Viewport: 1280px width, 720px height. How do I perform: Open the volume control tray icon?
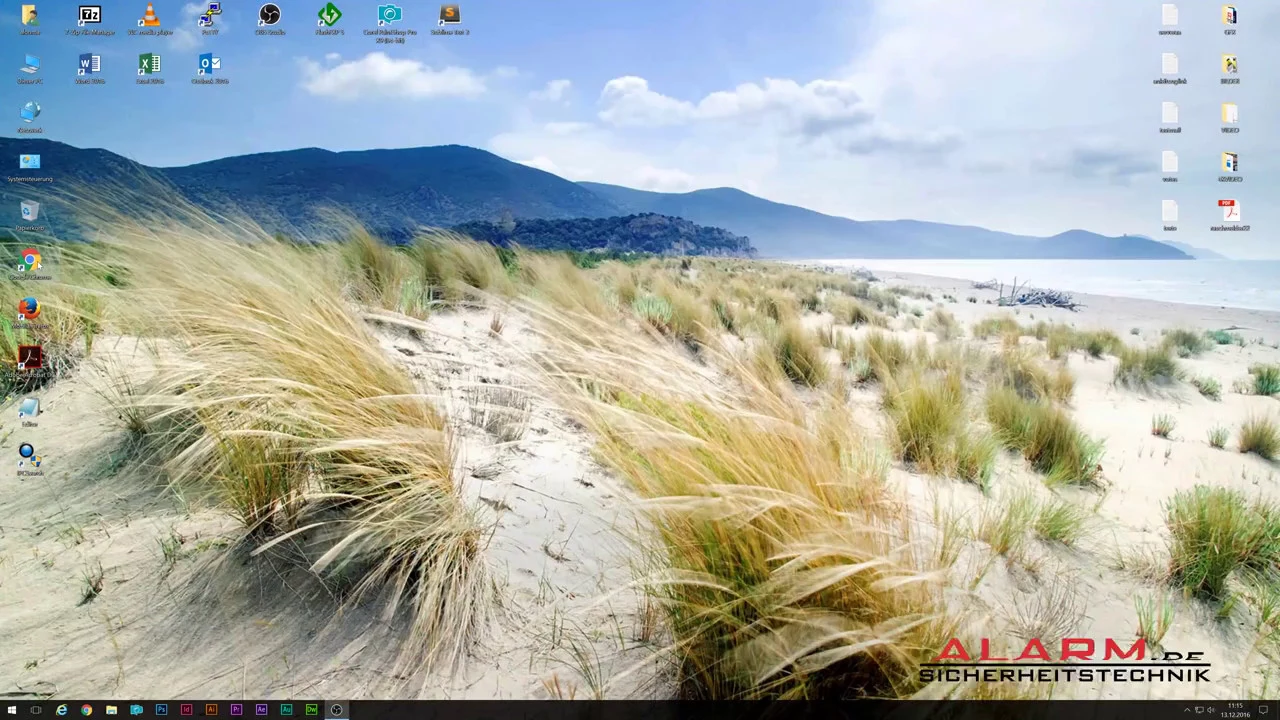1210,710
